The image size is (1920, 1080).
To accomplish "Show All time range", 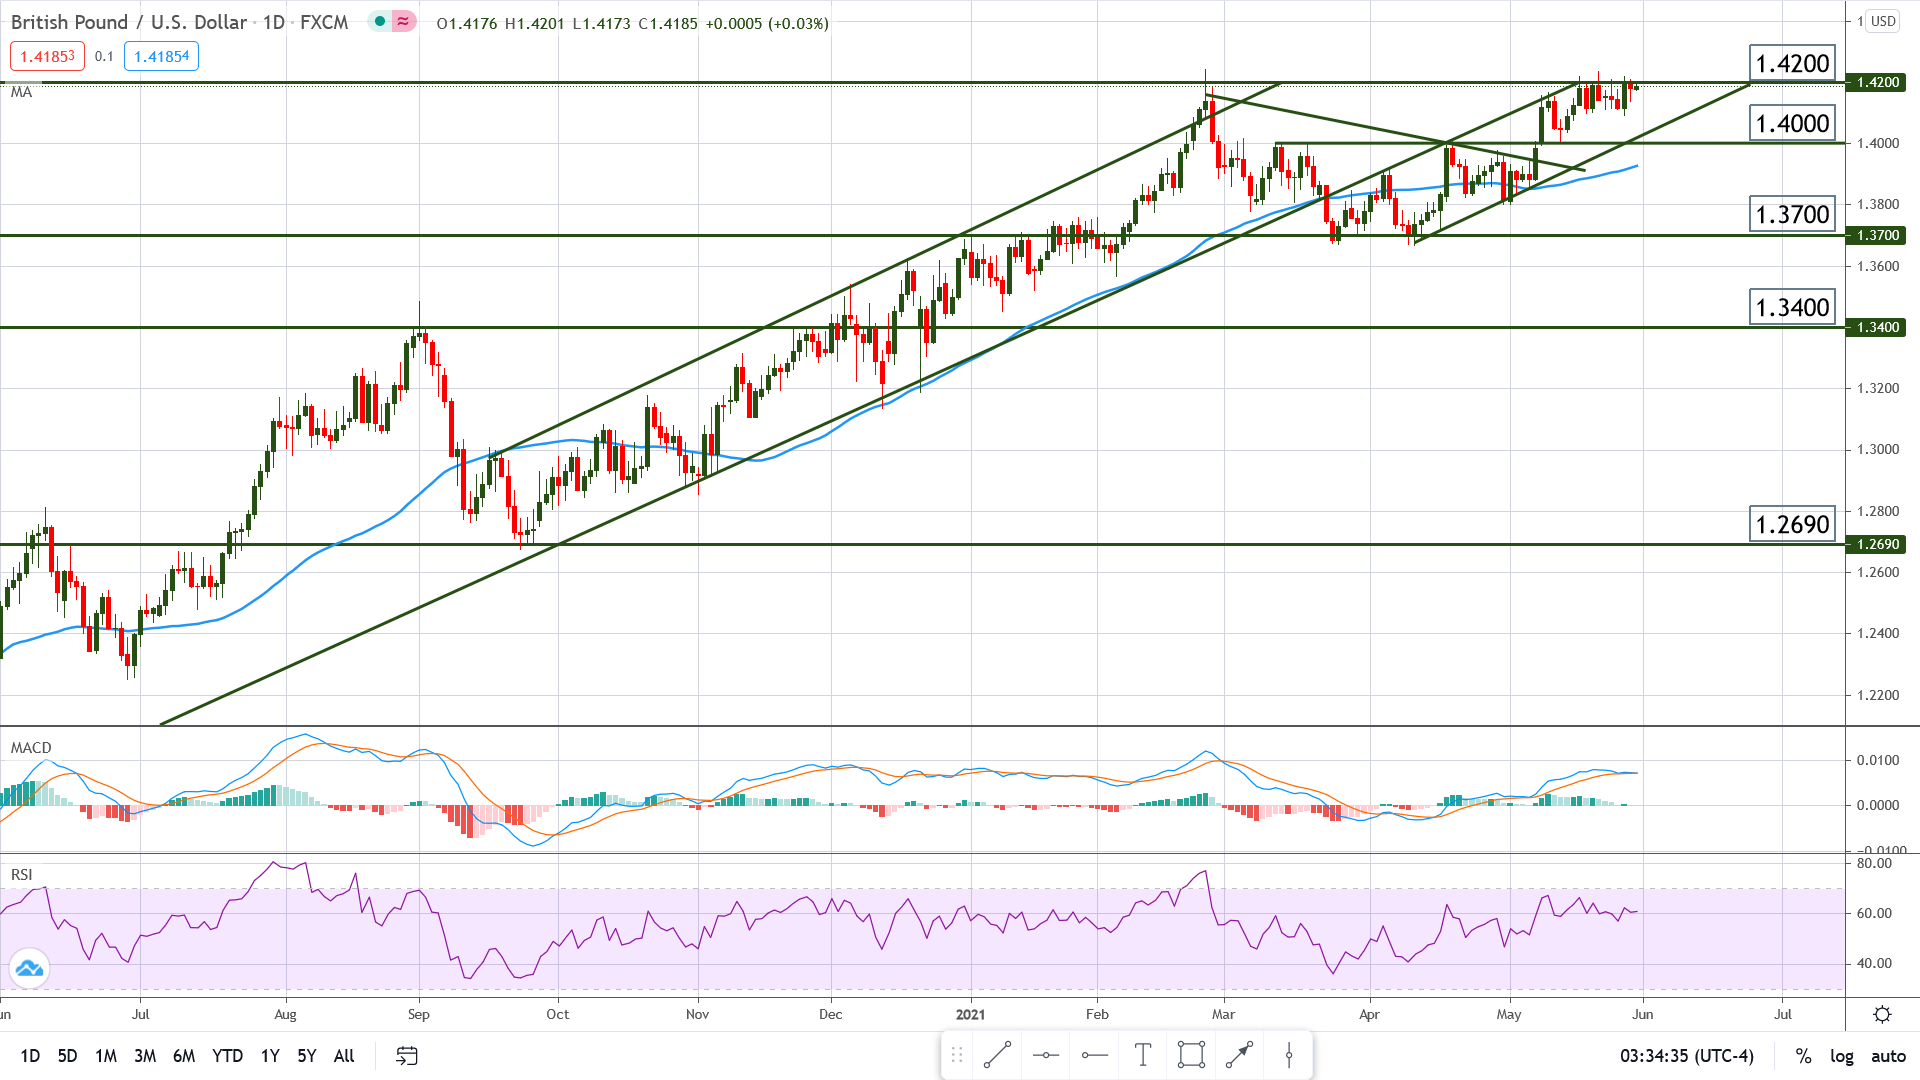I will (x=344, y=1056).
